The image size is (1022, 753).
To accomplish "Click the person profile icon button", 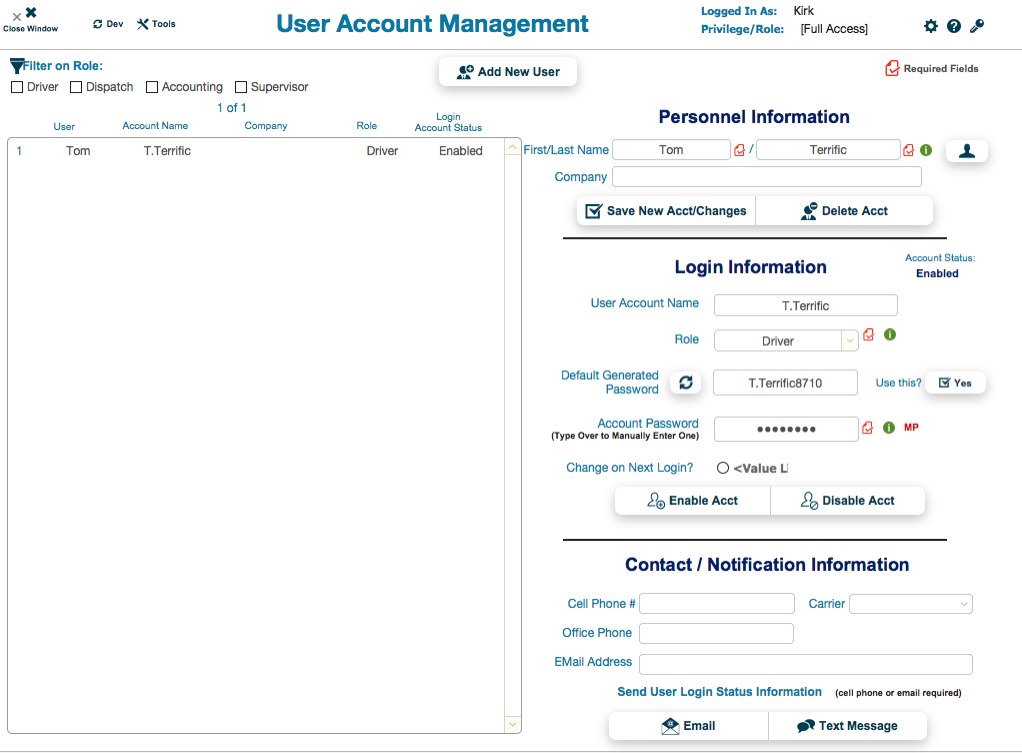I will tap(967, 151).
